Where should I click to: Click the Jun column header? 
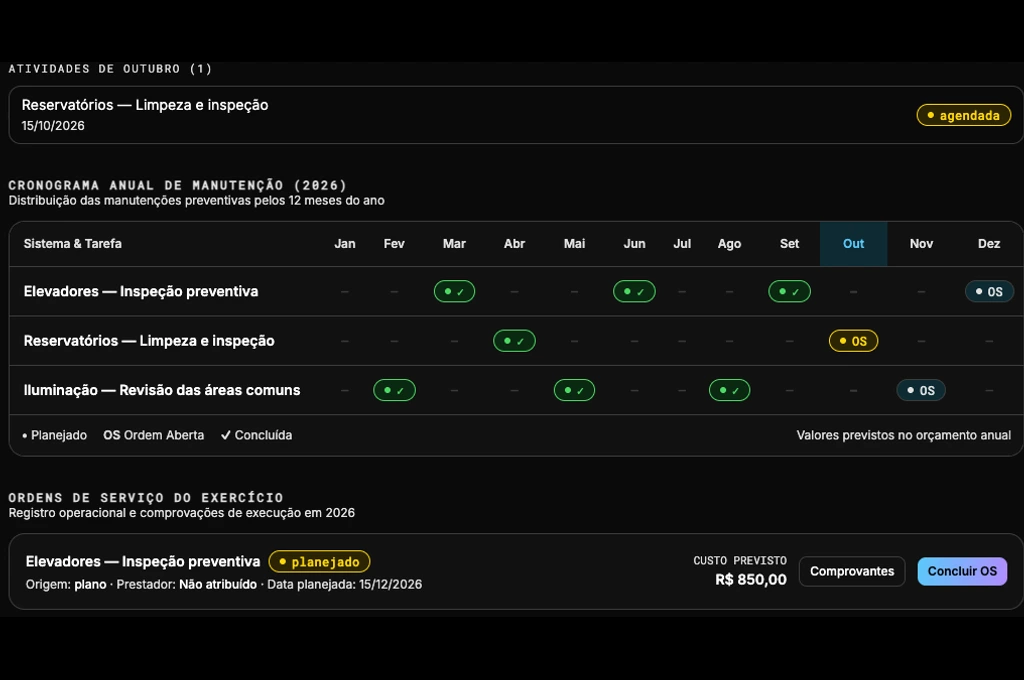[x=634, y=244]
